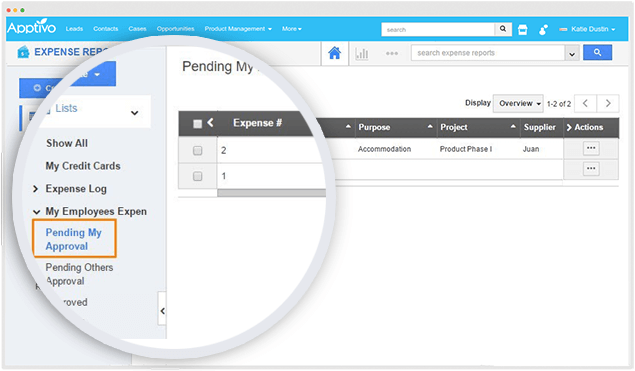Collapse the Lists section chevron
The image size is (635, 371).
(x=134, y=113)
